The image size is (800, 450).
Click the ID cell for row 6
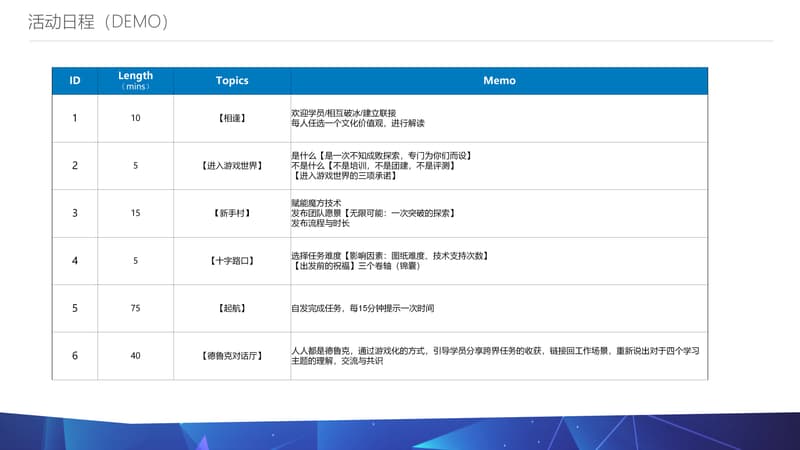75,356
